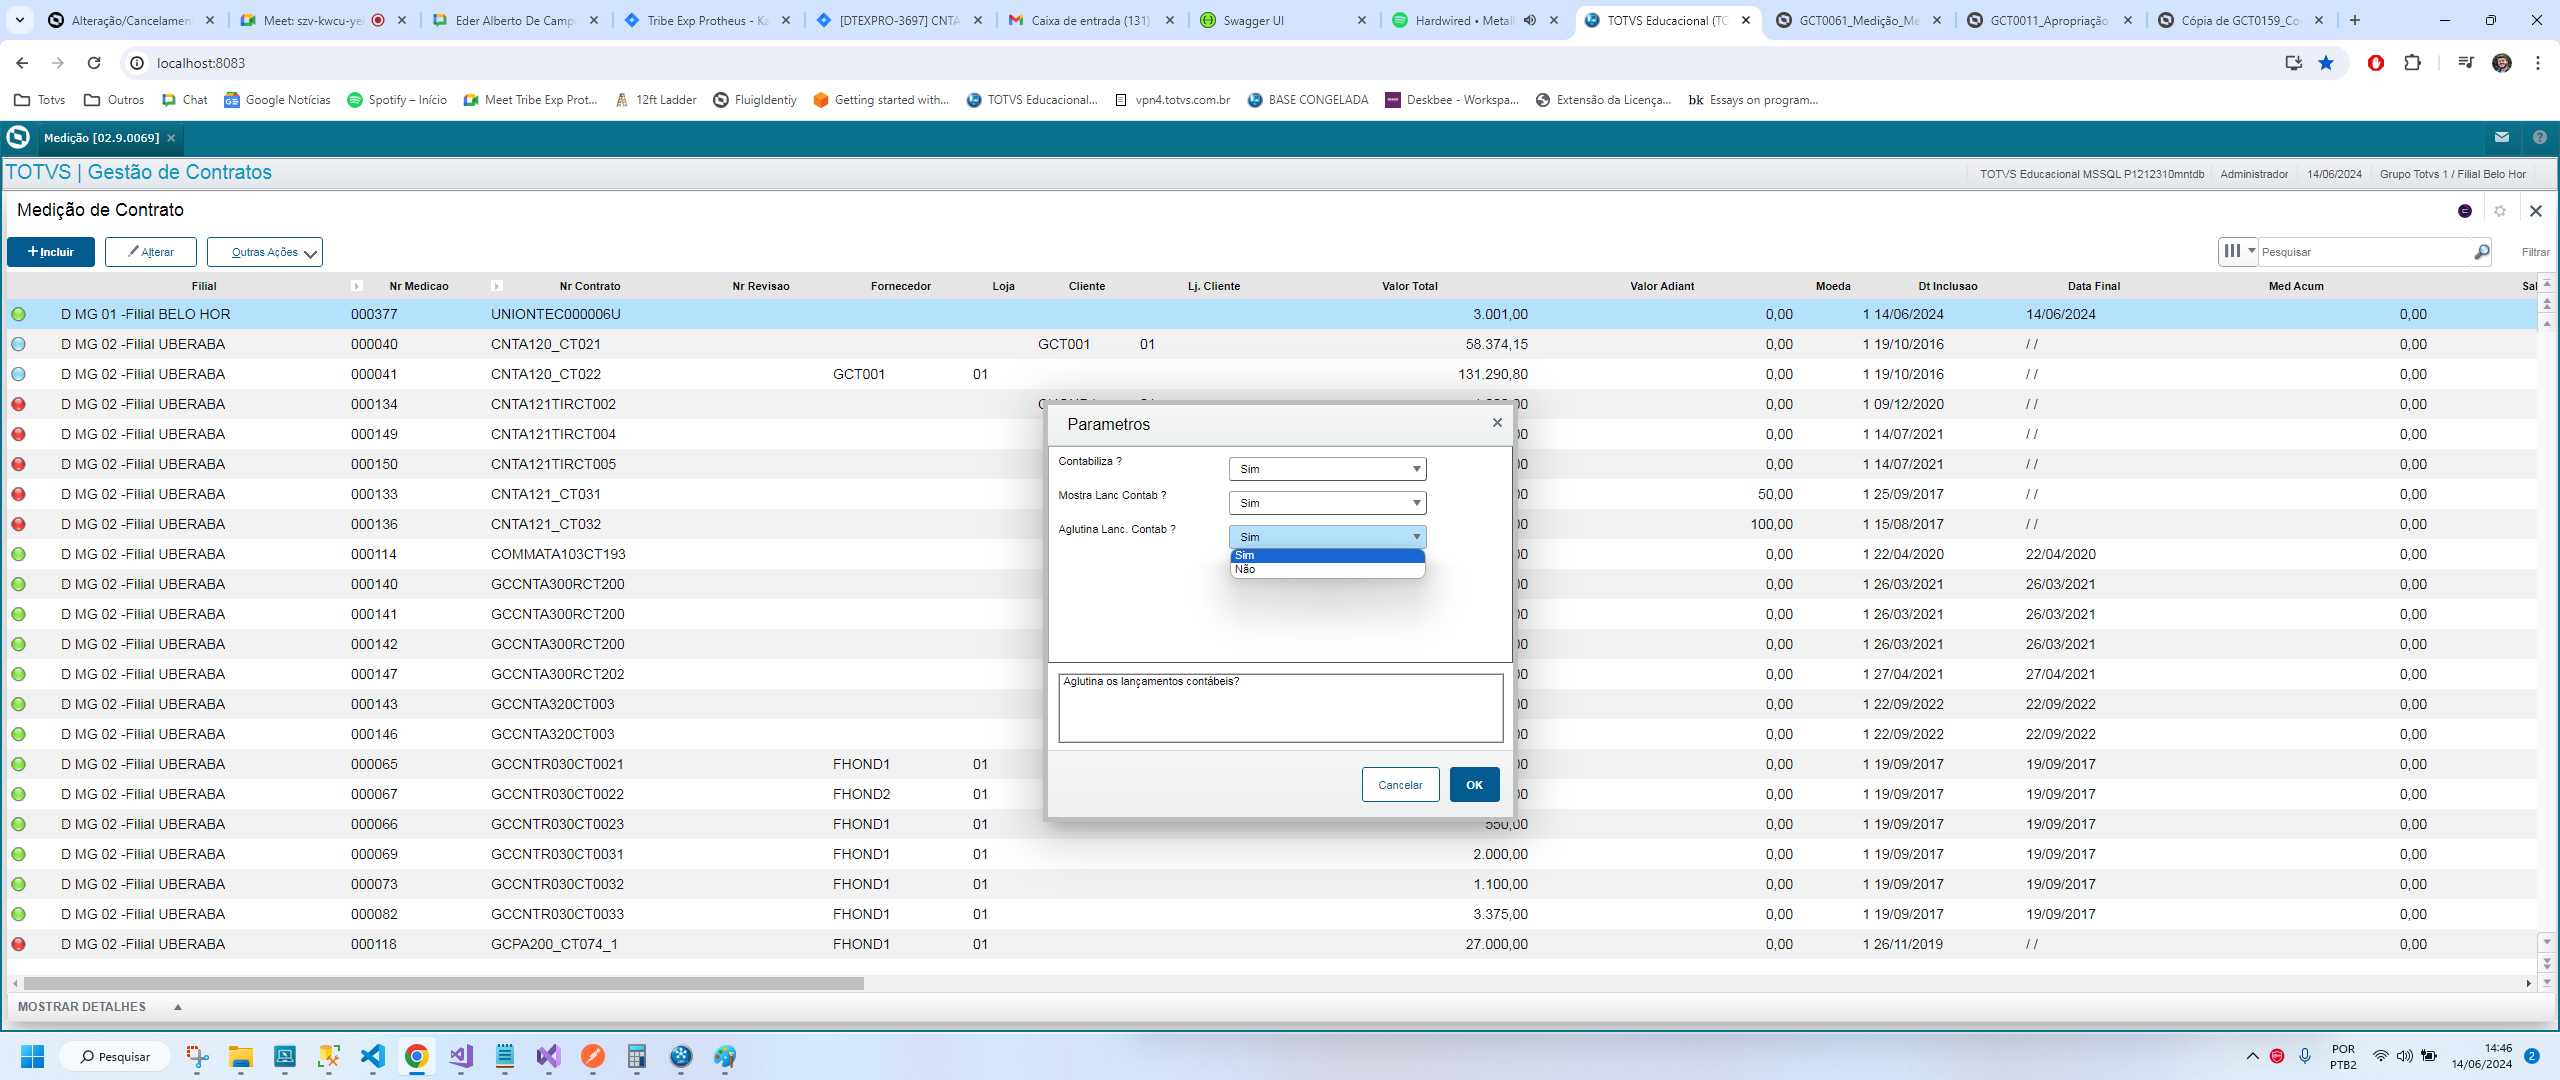Click the dark purple circle icon
Image resolution: width=2560 pixels, height=1080 pixels.
[2464, 211]
